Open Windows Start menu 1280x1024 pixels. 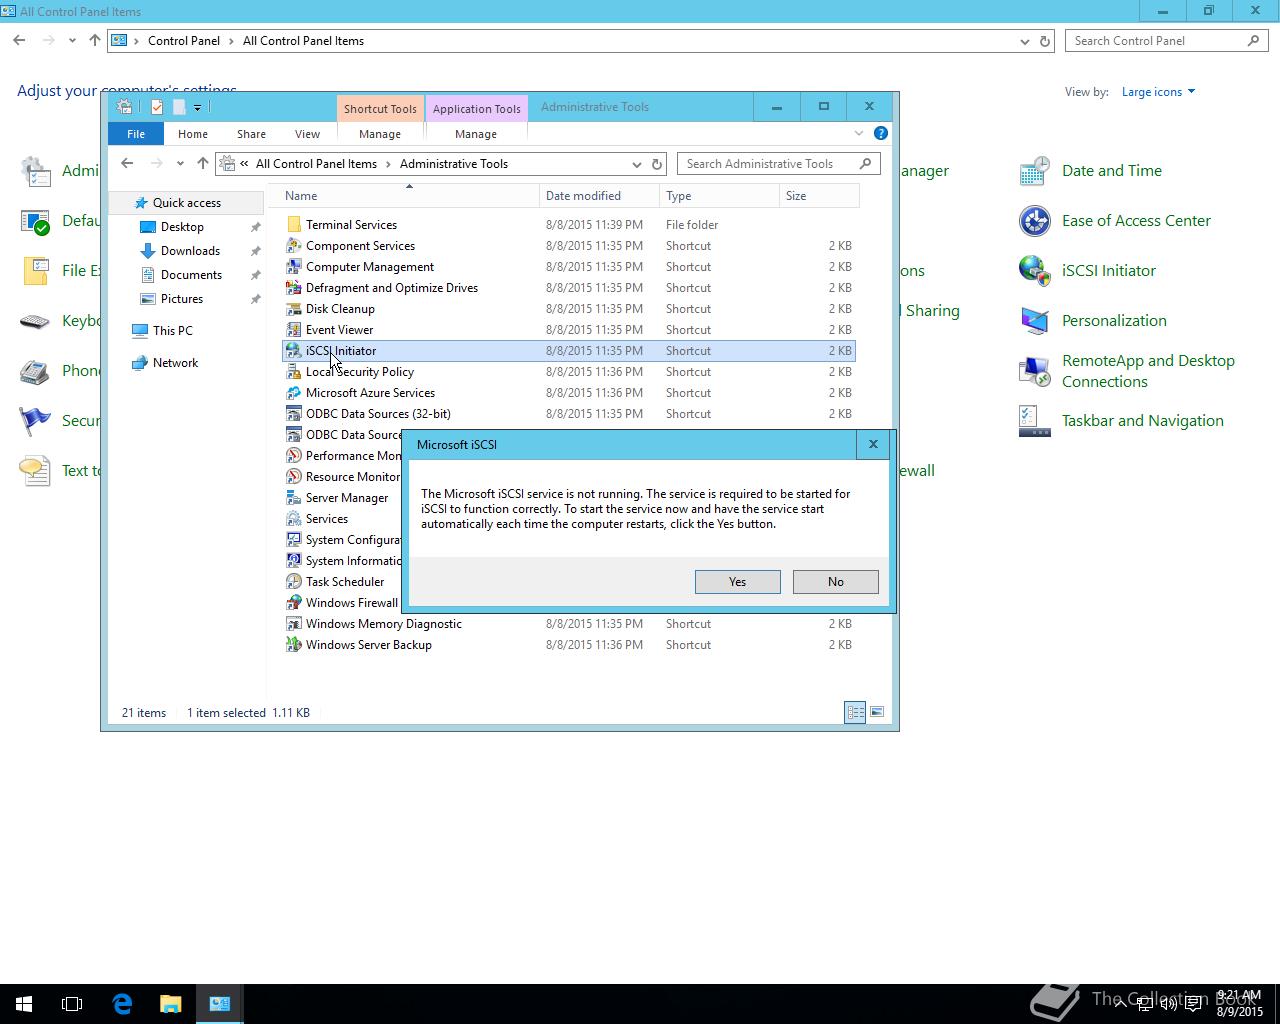click(24, 1004)
